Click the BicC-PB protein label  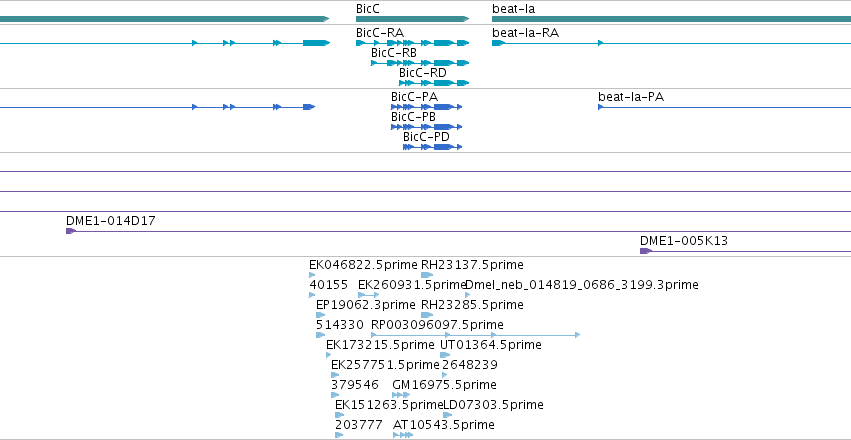[x=414, y=117]
